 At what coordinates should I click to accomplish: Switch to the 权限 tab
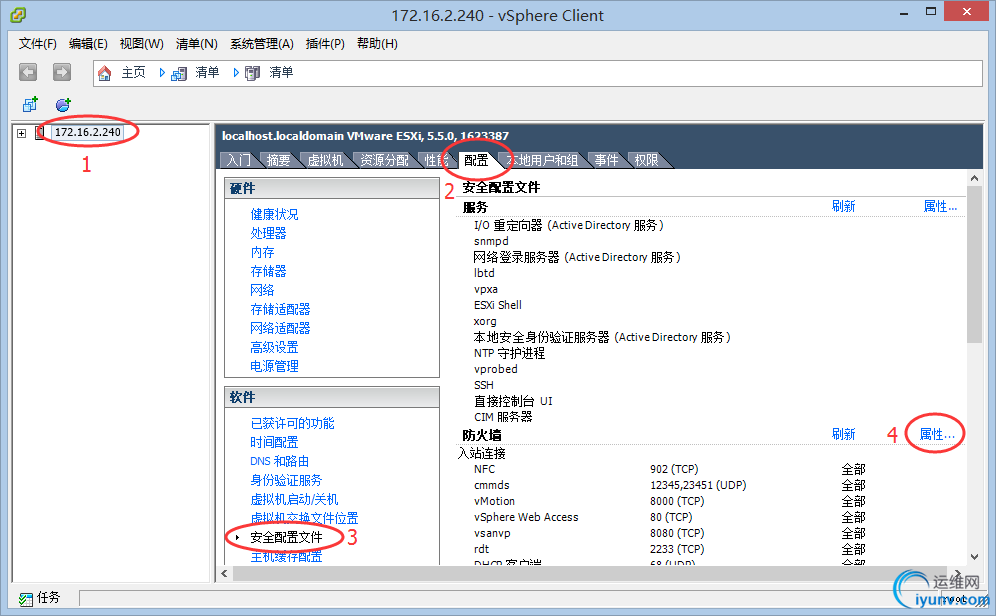point(646,160)
